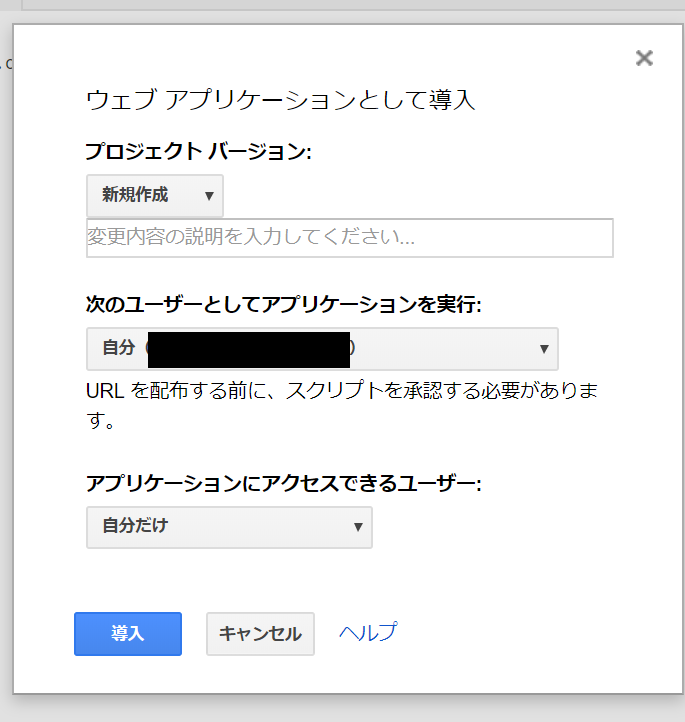The width and height of the screenshot is (685, 722).
Task: Click the キャンセル button
Action: tap(260, 634)
